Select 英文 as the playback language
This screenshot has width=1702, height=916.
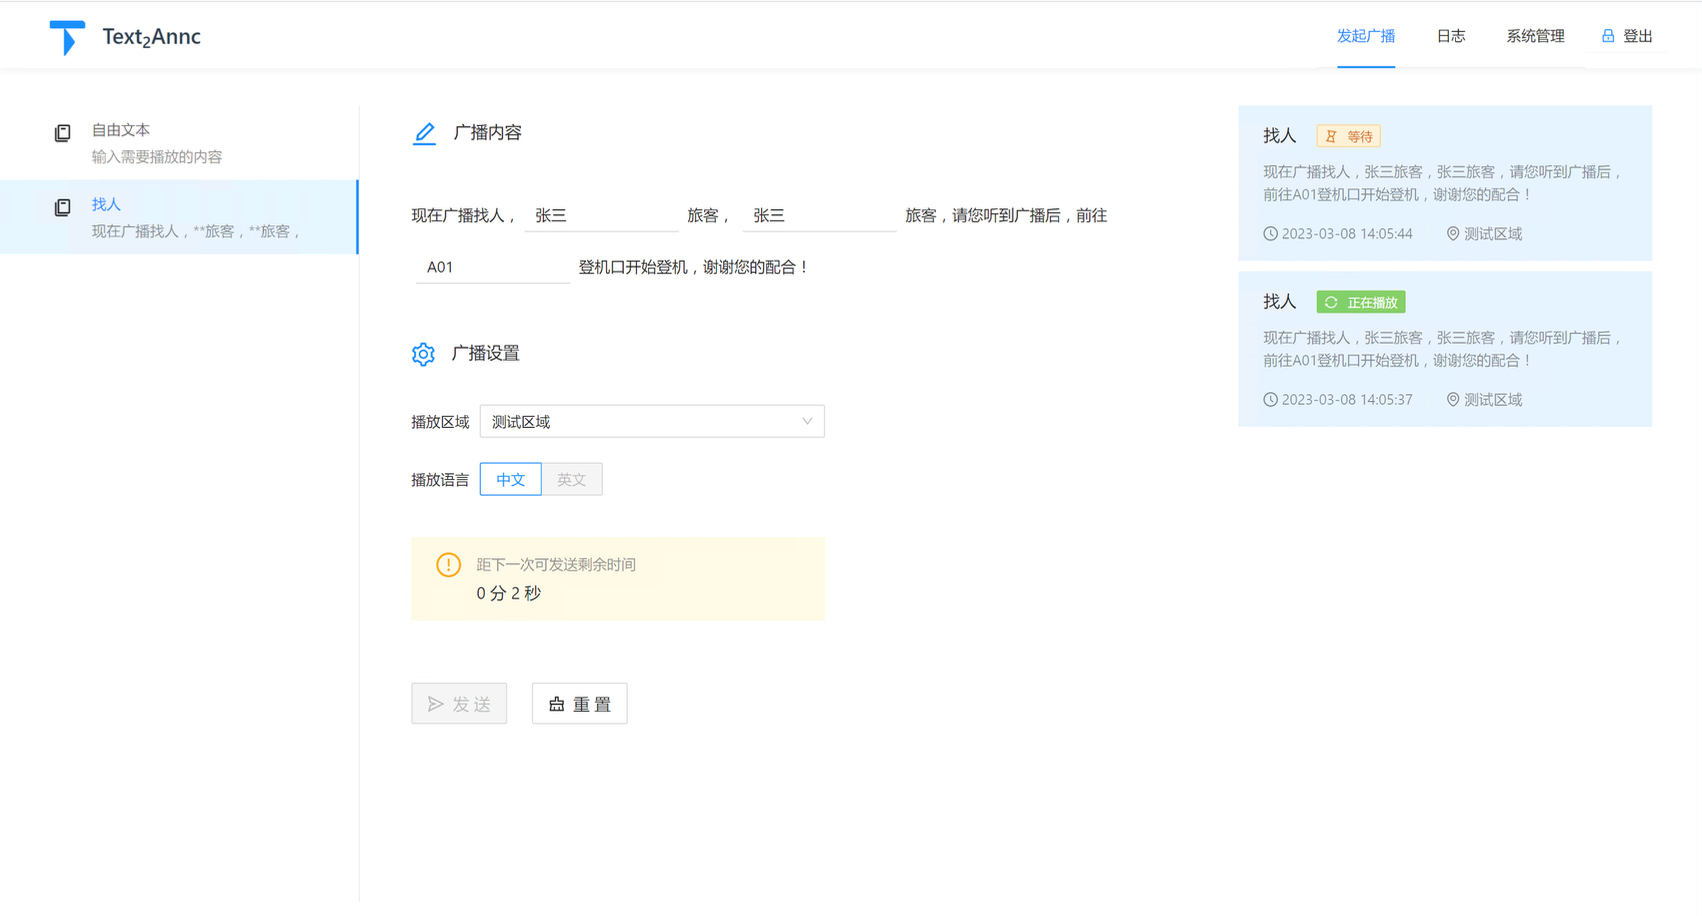(x=572, y=479)
